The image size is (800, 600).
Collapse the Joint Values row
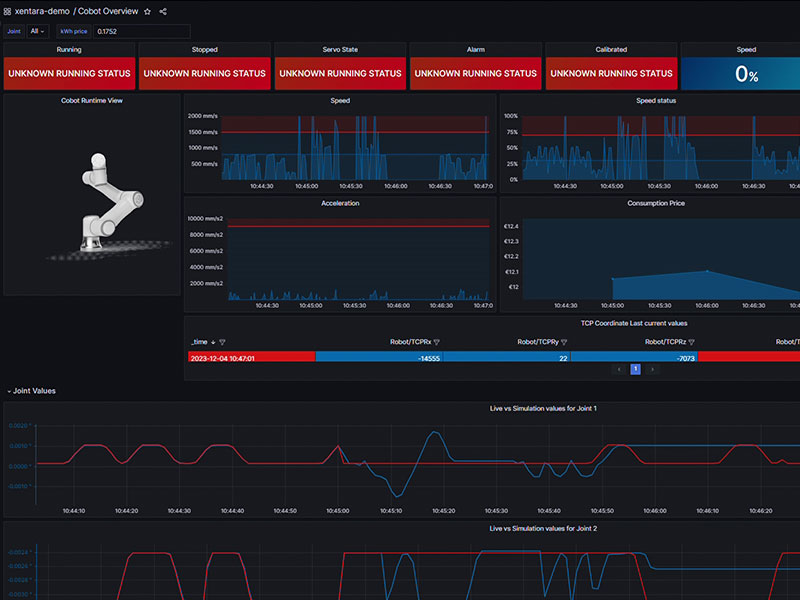(9, 391)
